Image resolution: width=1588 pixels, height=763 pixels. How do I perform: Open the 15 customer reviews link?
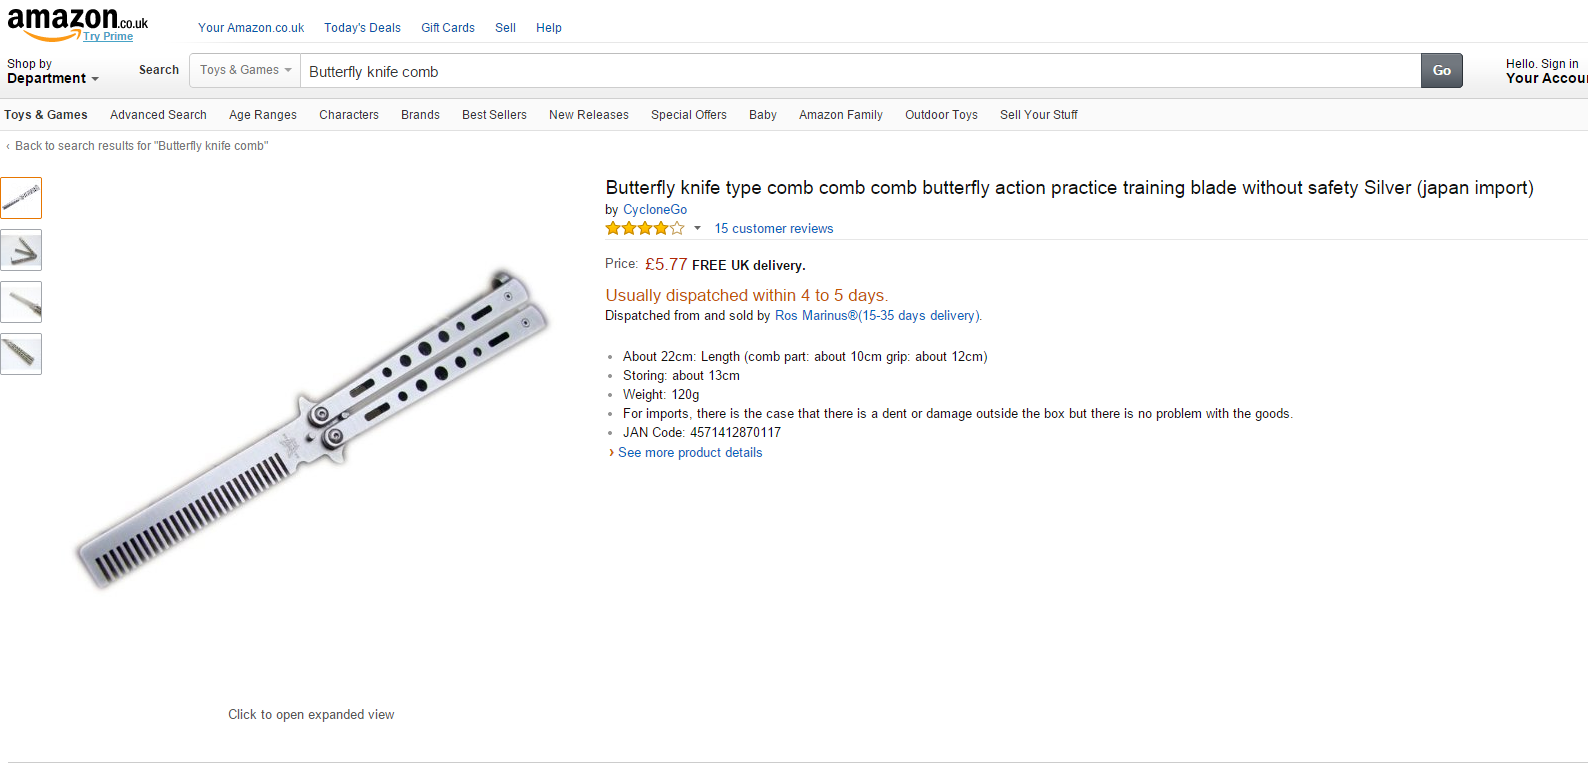pyautogui.click(x=773, y=229)
